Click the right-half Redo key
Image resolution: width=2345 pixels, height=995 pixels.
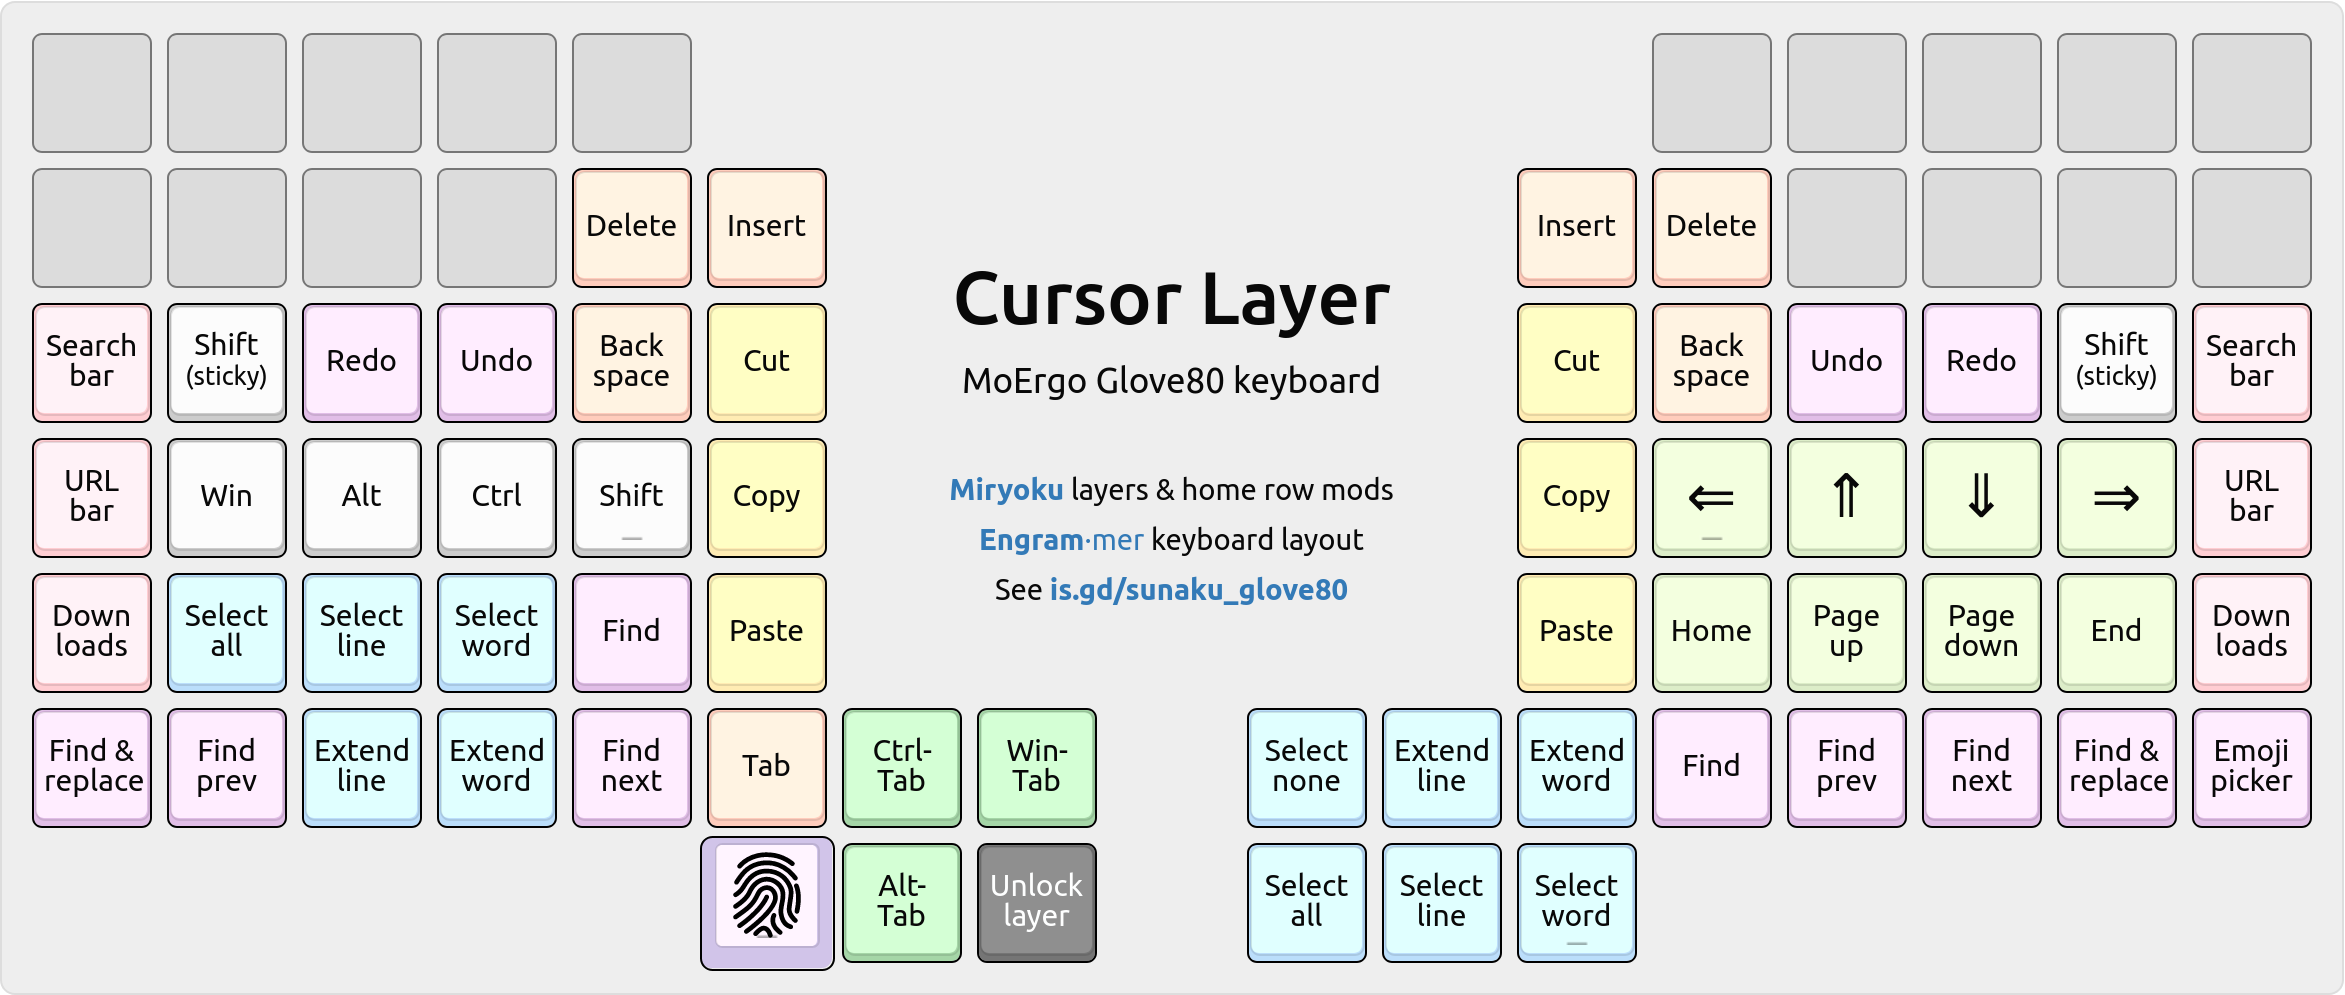1981,362
